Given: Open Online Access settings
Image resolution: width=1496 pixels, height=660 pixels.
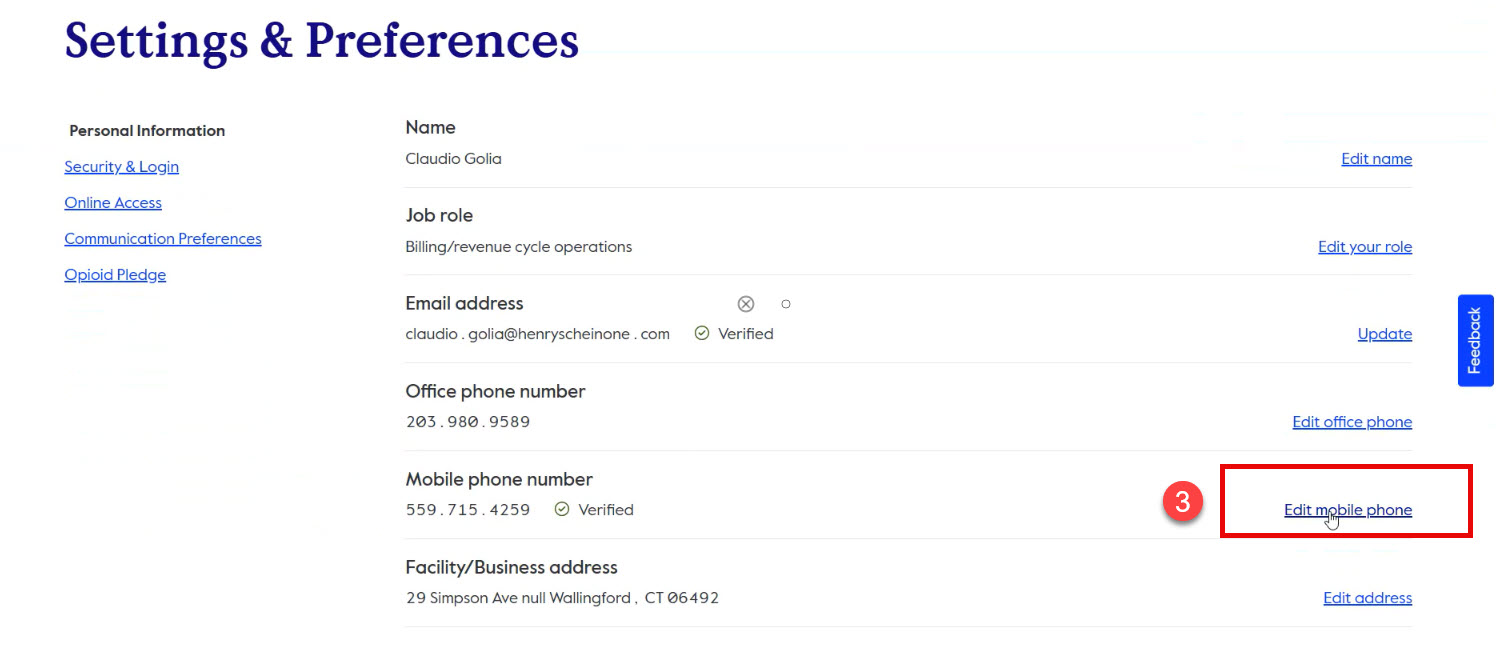Looking at the screenshot, I should tap(113, 202).
